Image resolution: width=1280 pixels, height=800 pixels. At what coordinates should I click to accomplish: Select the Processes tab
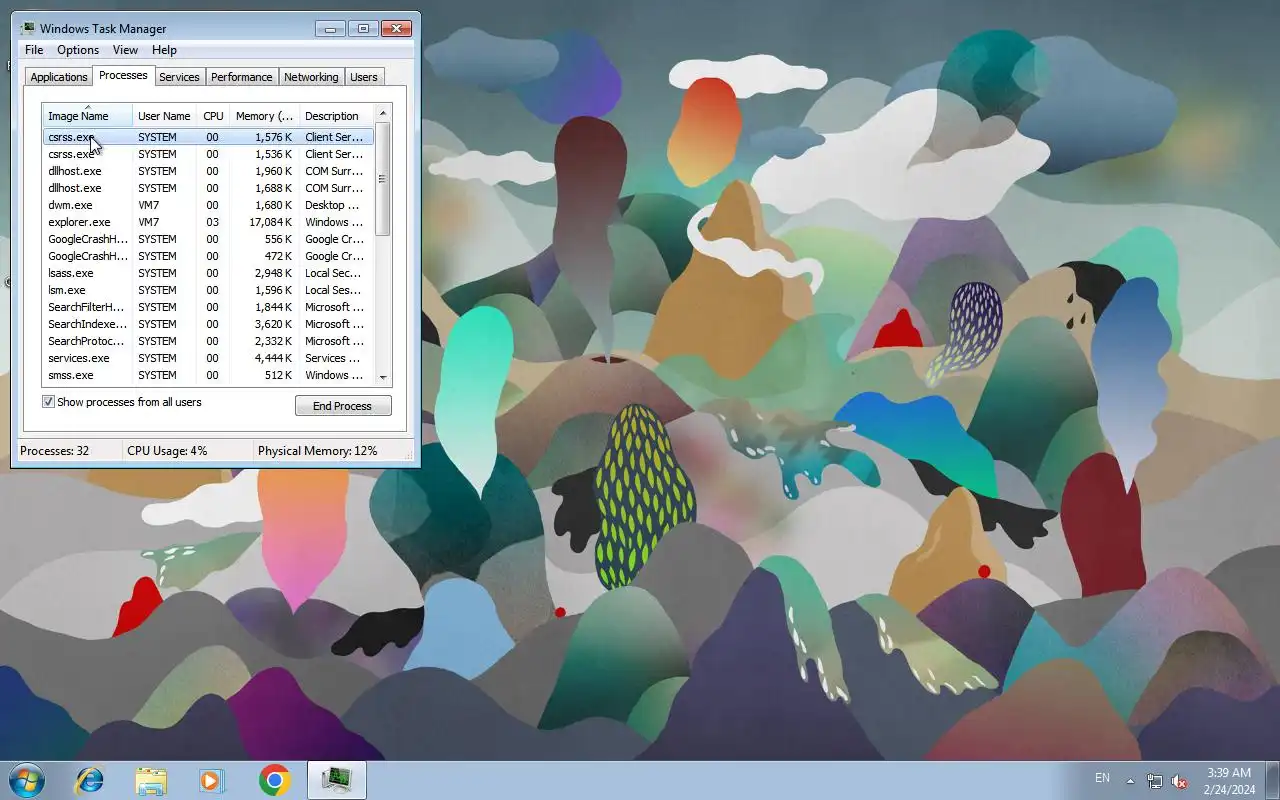[x=123, y=75]
